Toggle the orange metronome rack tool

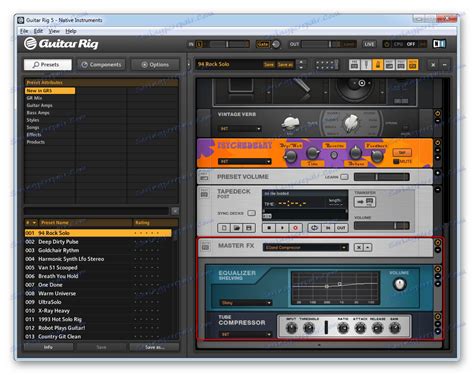(378, 65)
